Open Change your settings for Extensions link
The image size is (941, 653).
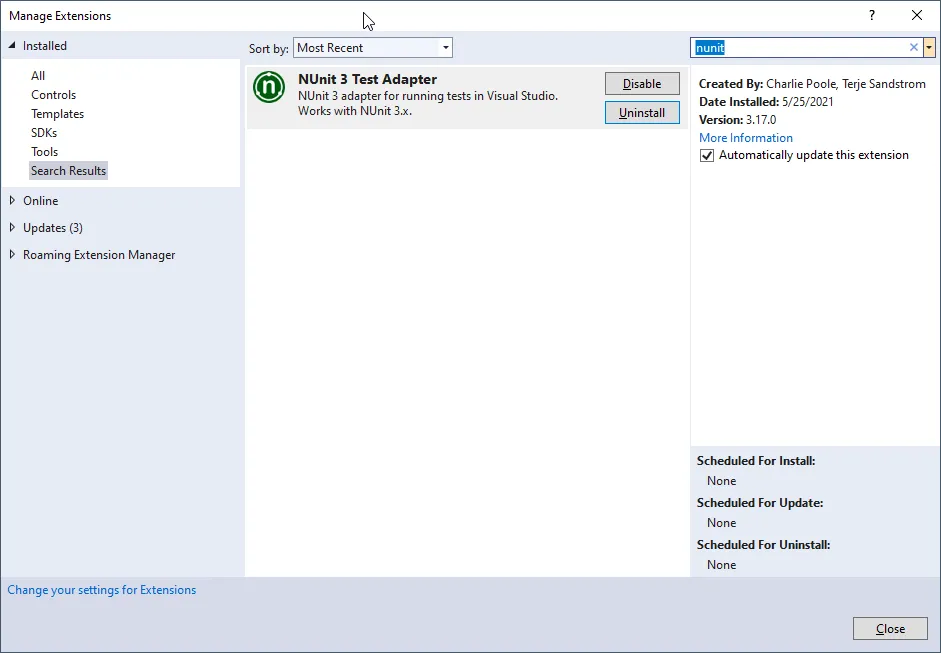[x=101, y=590]
